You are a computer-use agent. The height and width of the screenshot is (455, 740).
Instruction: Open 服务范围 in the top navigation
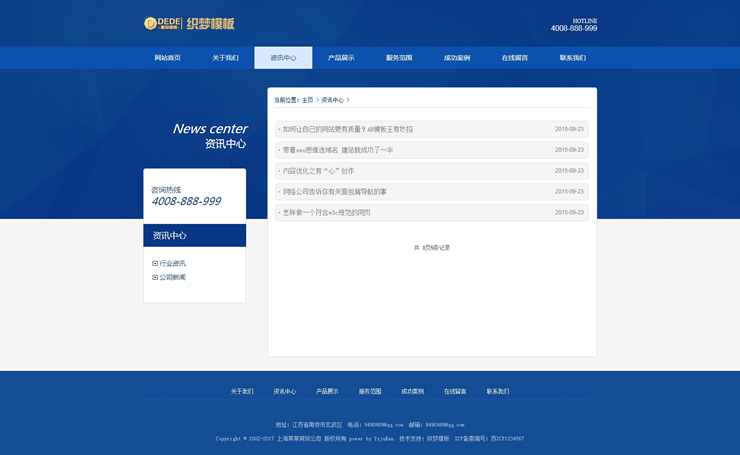point(399,58)
